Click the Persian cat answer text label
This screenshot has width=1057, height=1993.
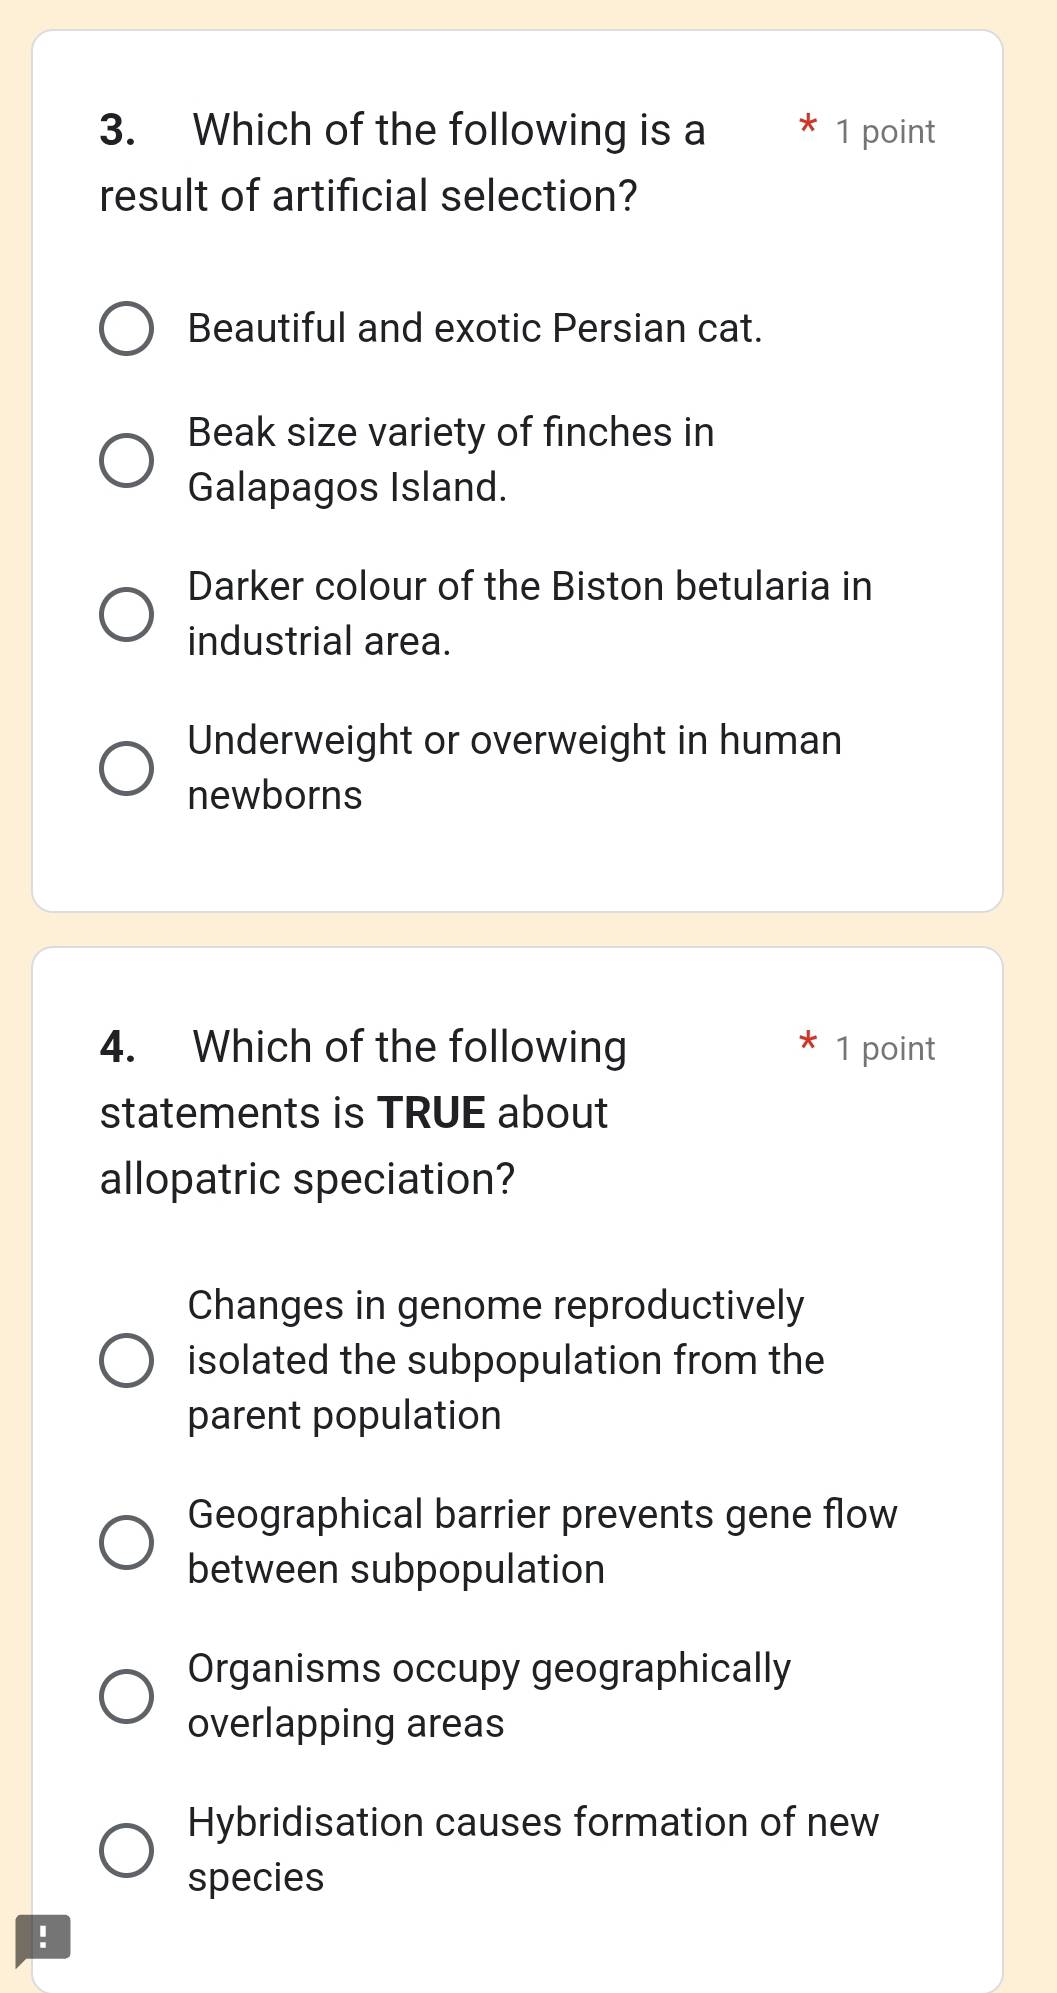476,327
